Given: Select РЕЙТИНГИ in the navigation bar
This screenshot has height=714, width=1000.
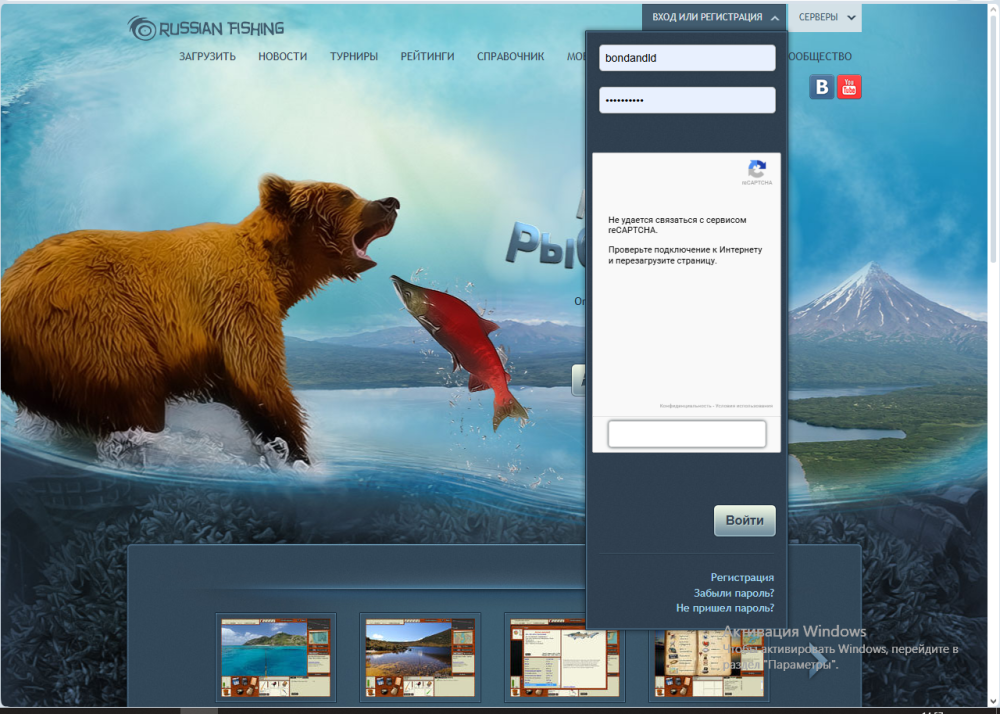Looking at the screenshot, I should click(427, 56).
